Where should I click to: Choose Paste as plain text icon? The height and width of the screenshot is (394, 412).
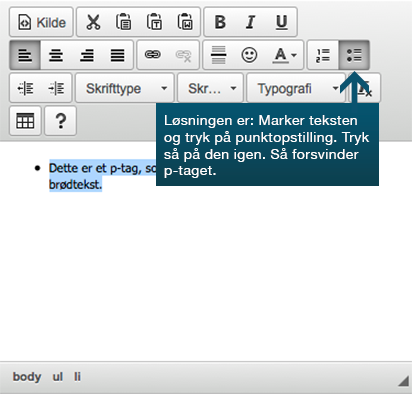tap(154, 22)
